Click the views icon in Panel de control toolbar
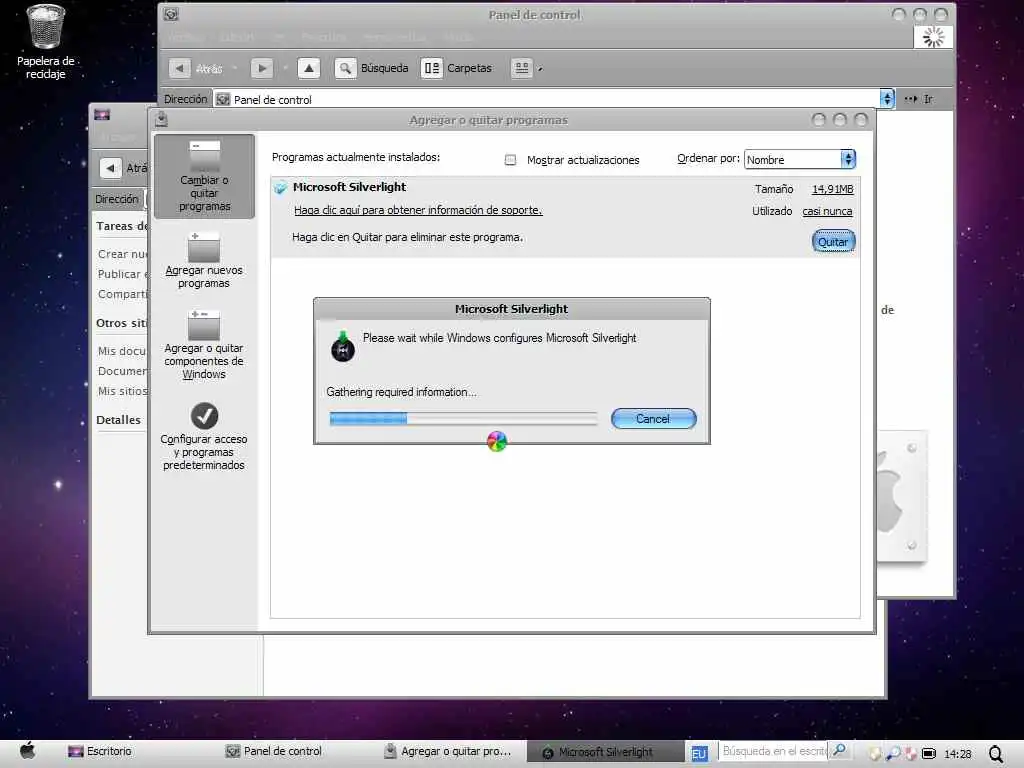The width and height of the screenshot is (1024, 768). (522, 68)
